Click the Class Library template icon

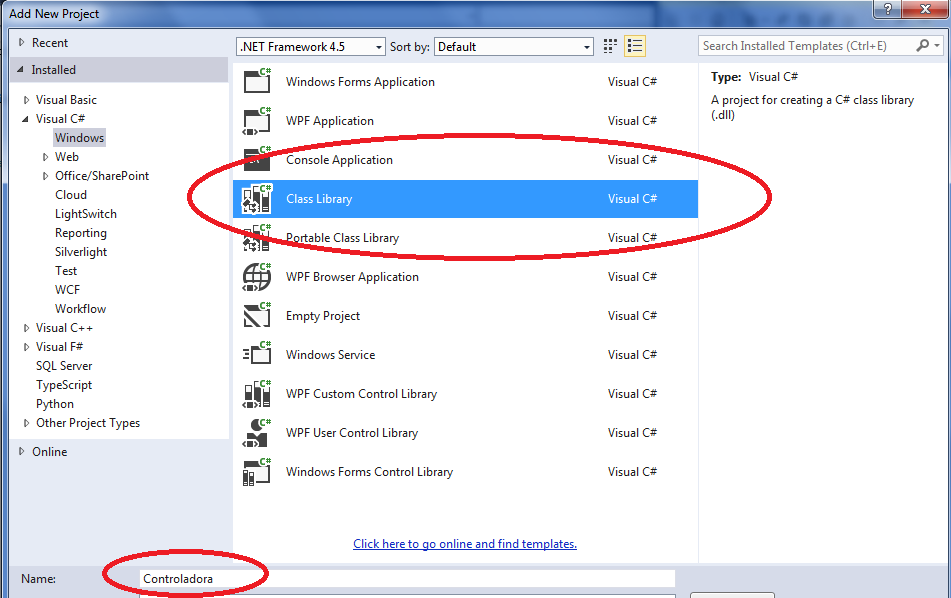pos(257,199)
